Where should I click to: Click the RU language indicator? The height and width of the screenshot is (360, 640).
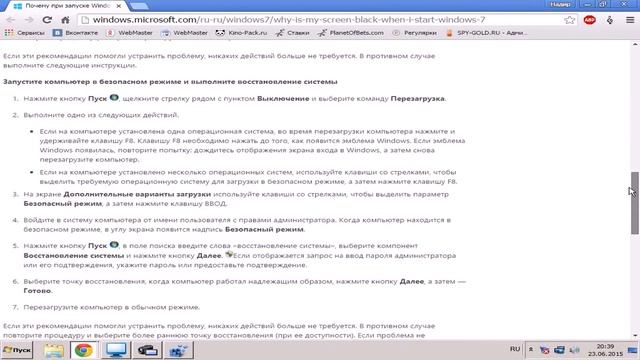515,349
